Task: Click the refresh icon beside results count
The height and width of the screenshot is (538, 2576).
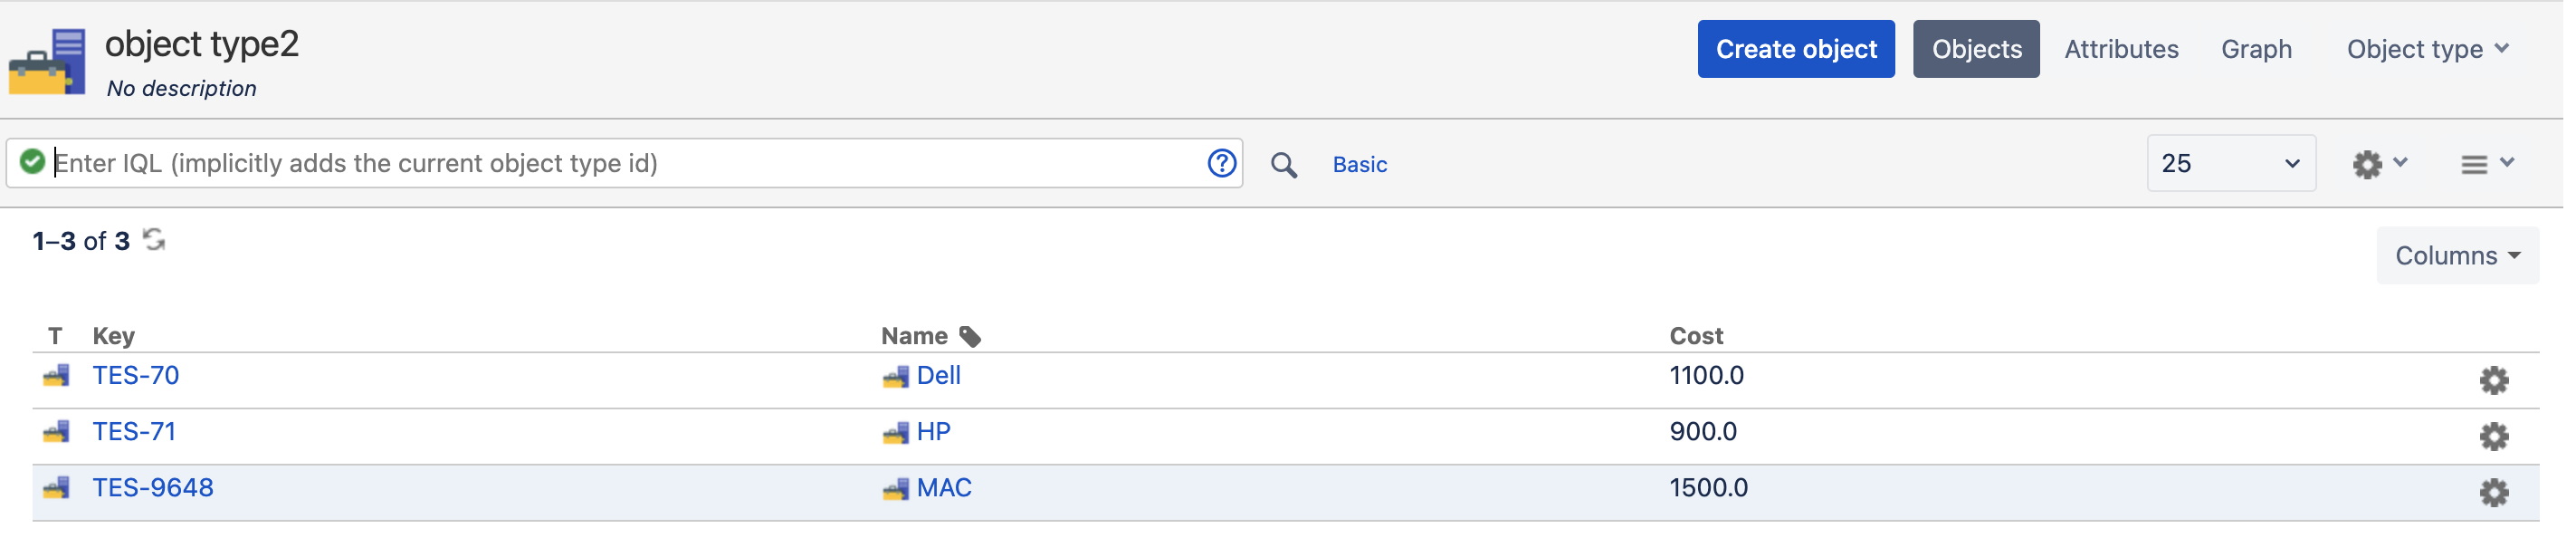Action: [x=154, y=241]
